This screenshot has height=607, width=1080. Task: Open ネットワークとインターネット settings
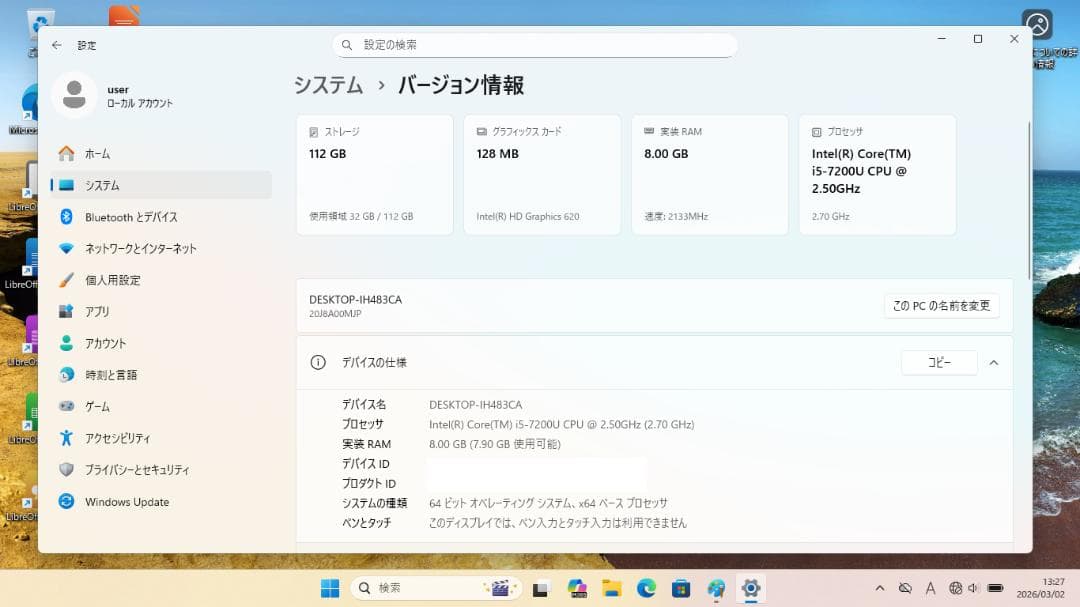point(161,249)
